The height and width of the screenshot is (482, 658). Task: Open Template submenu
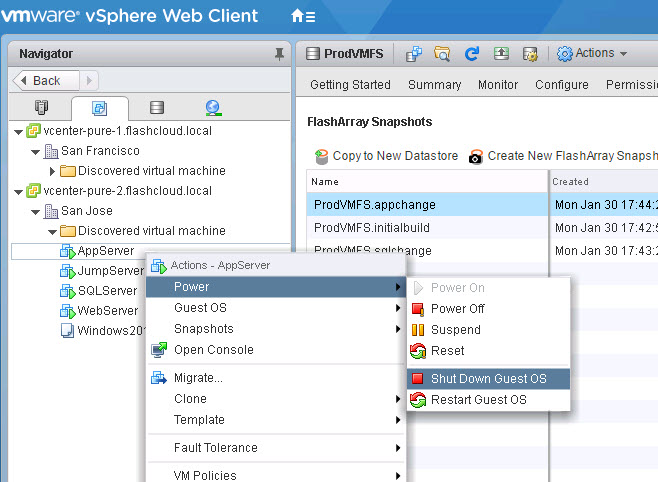click(275, 420)
